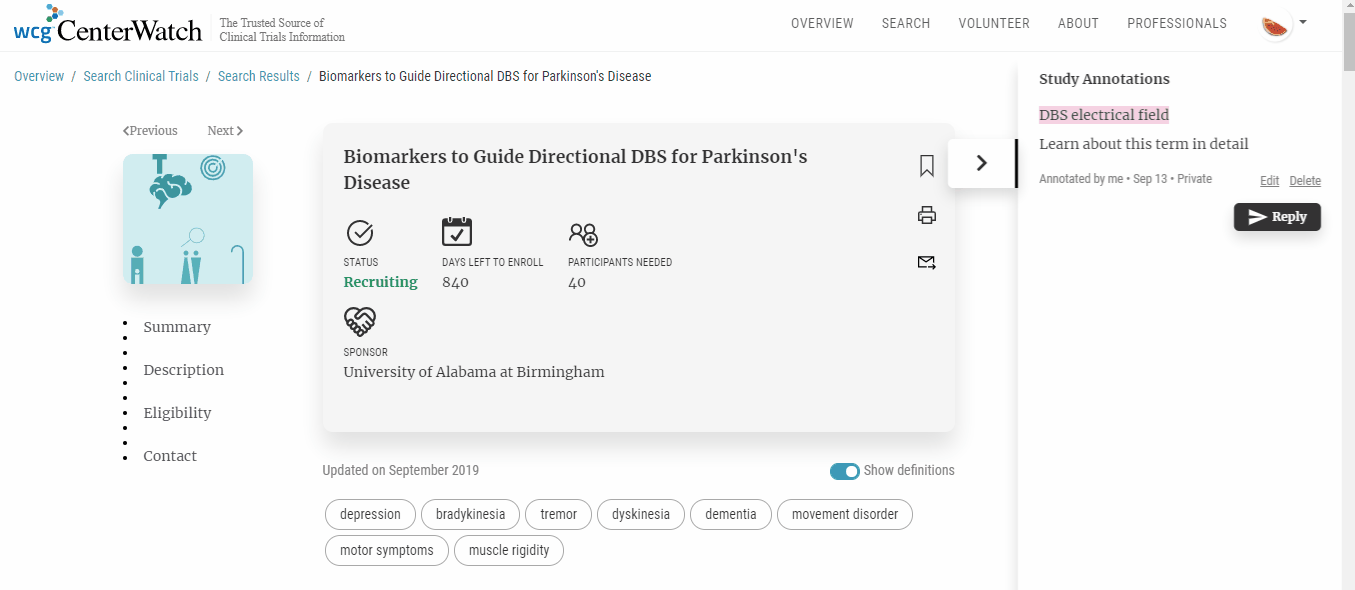1355x590 pixels.
Task: Click the email envelope share icon
Action: coord(926,263)
